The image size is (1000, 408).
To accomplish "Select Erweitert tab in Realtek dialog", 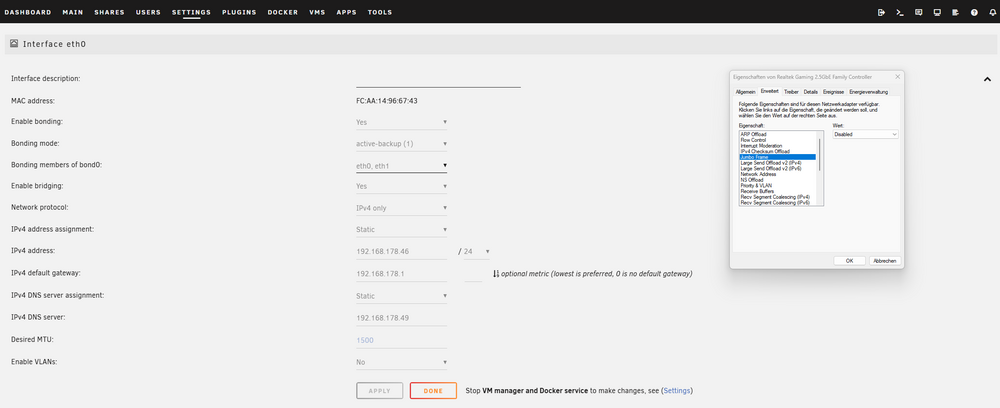I will (x=770, y=91).
